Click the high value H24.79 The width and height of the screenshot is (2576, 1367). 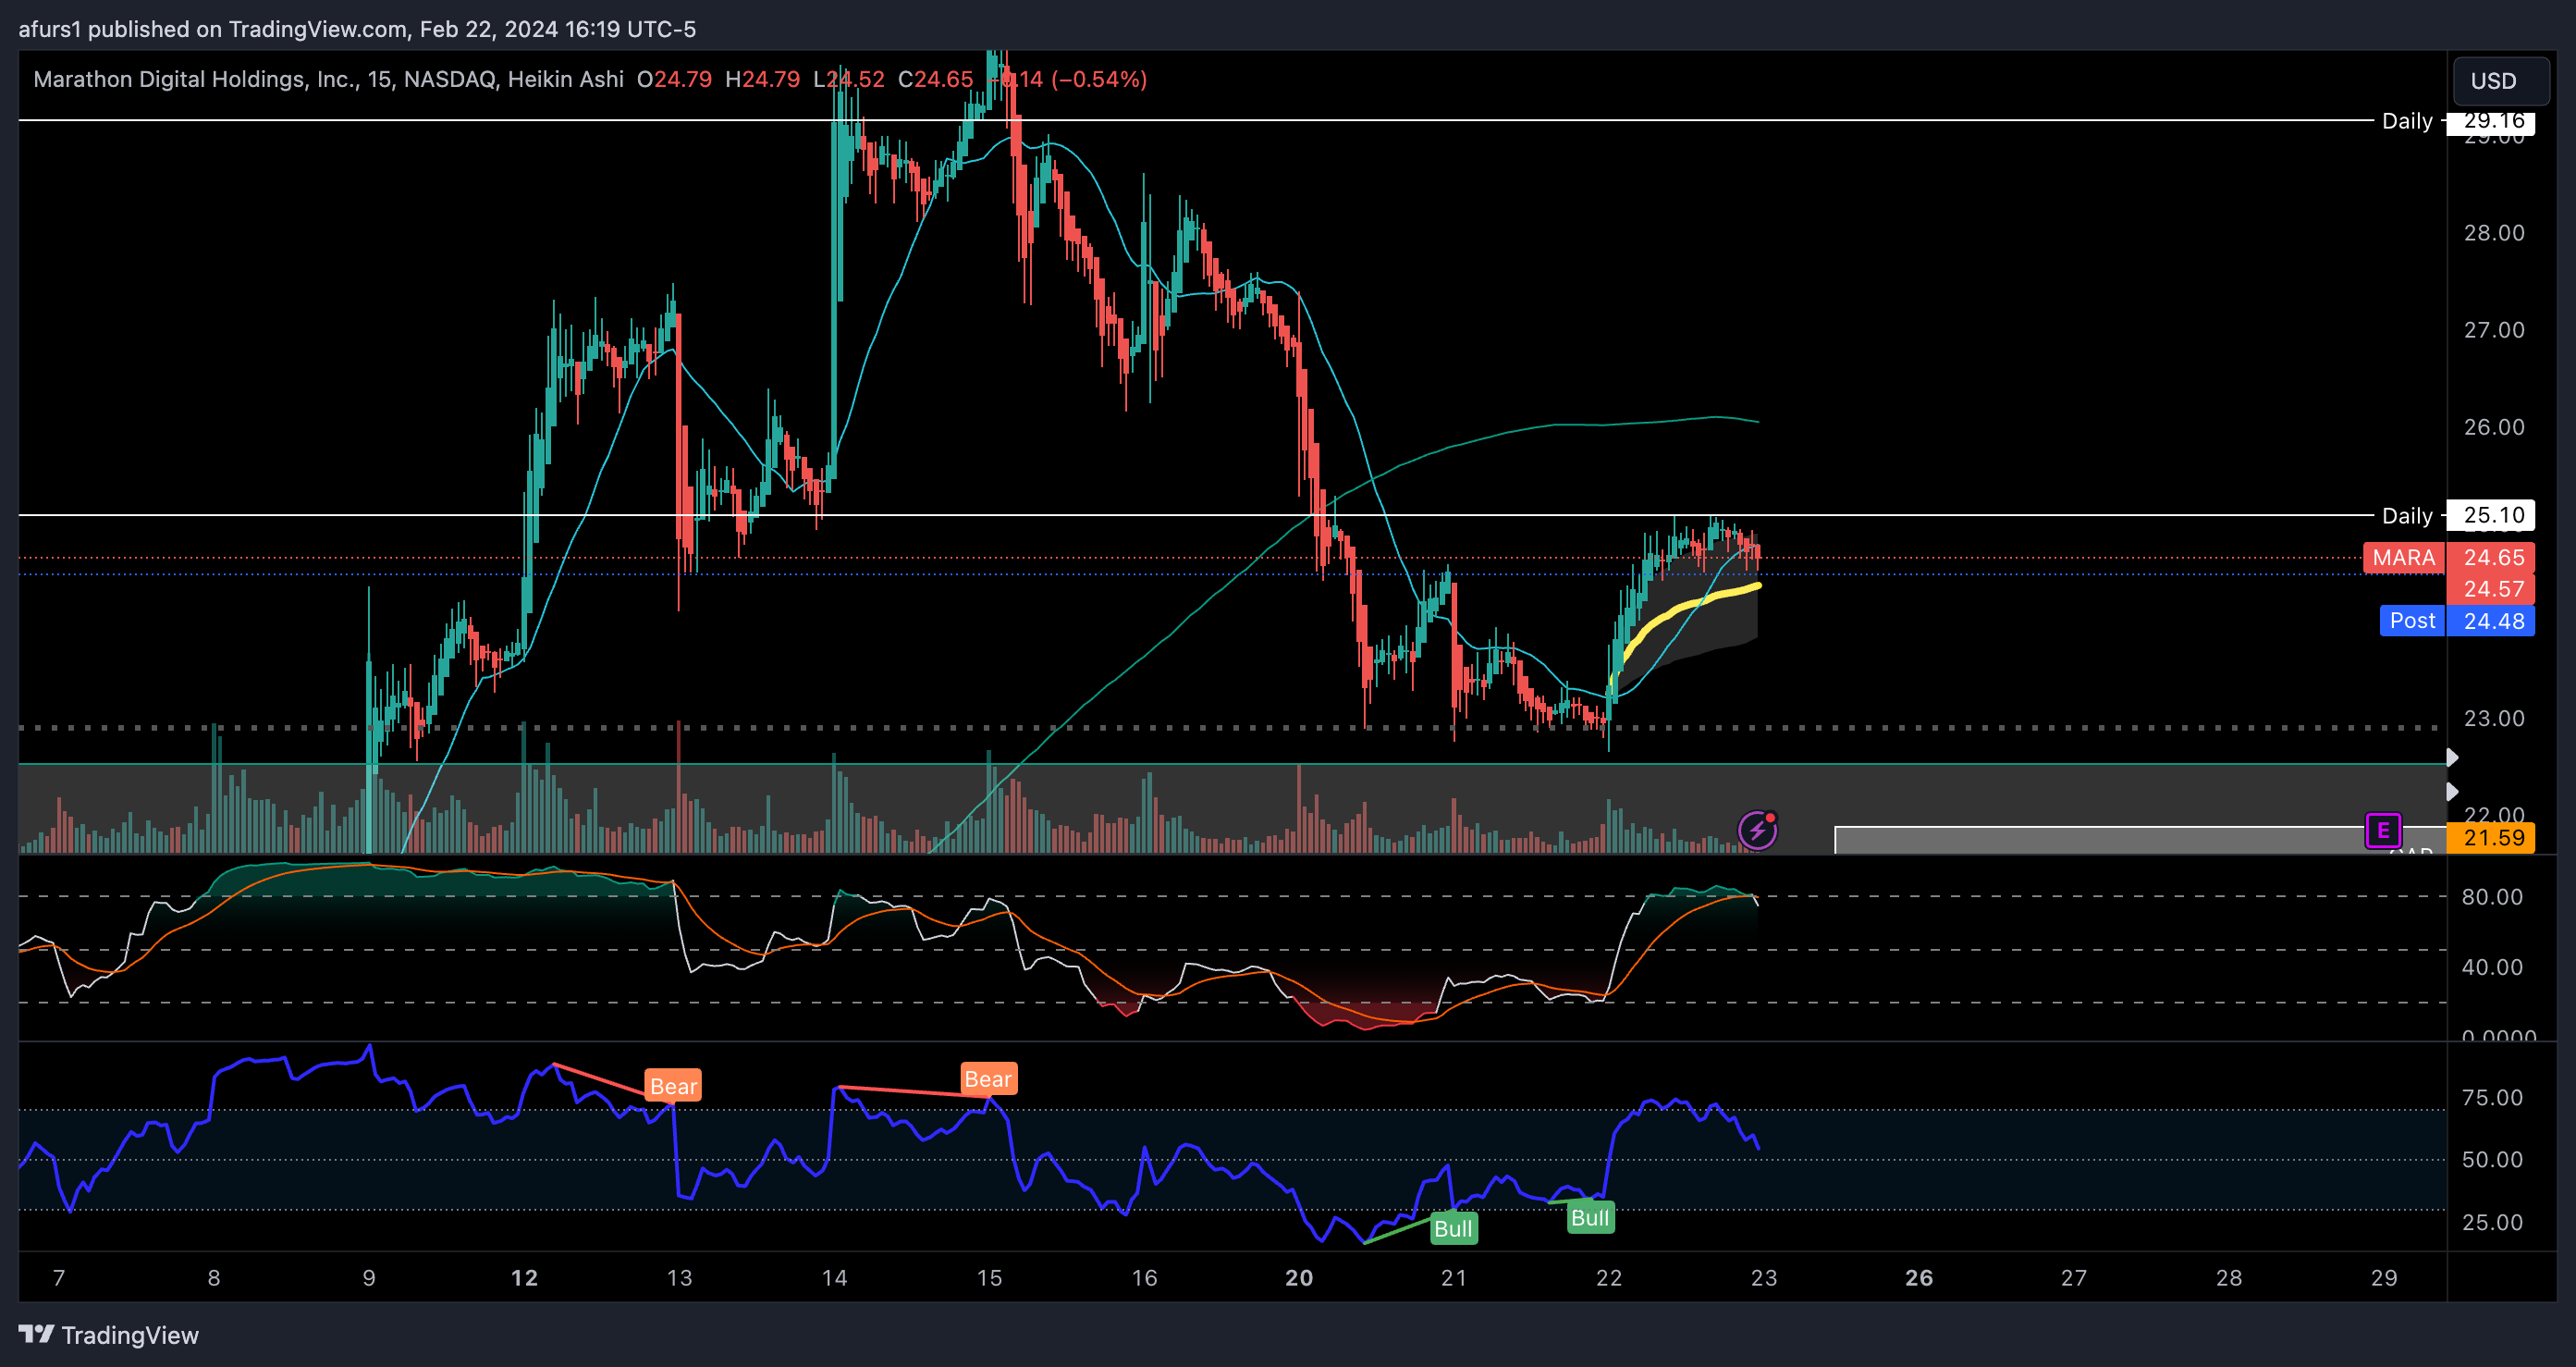(x=762, y=79)
